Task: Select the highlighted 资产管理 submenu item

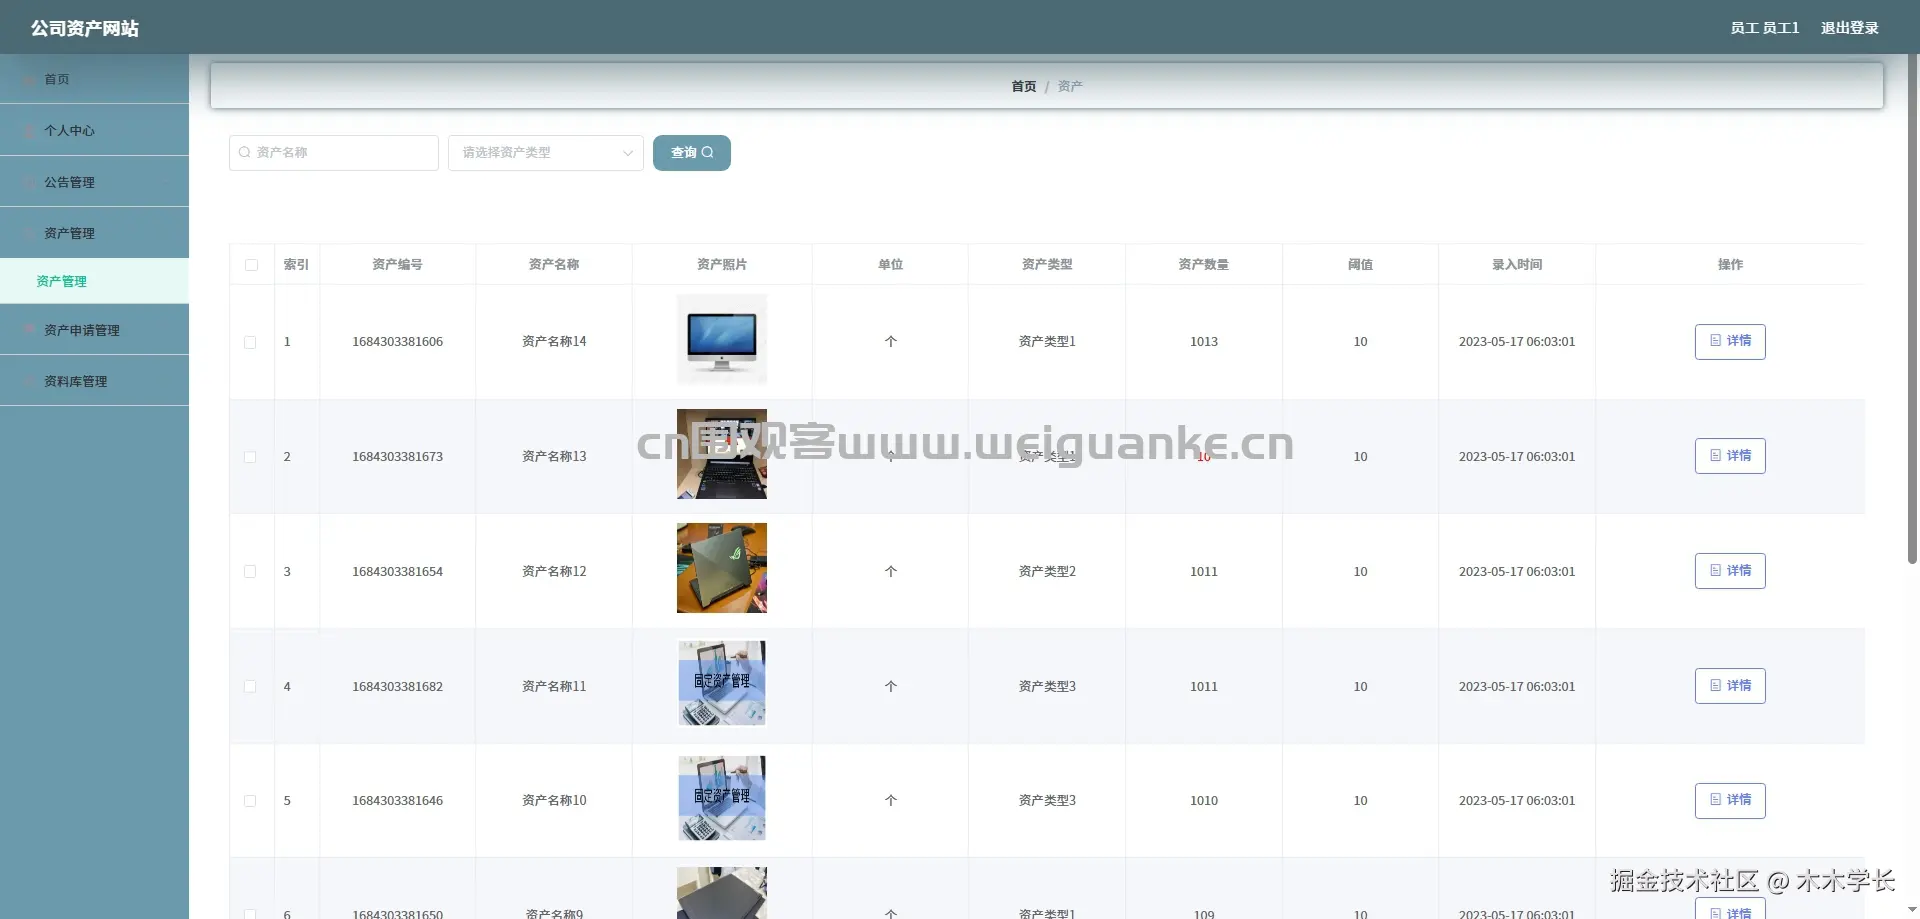Action: click(x=94, y=281)
